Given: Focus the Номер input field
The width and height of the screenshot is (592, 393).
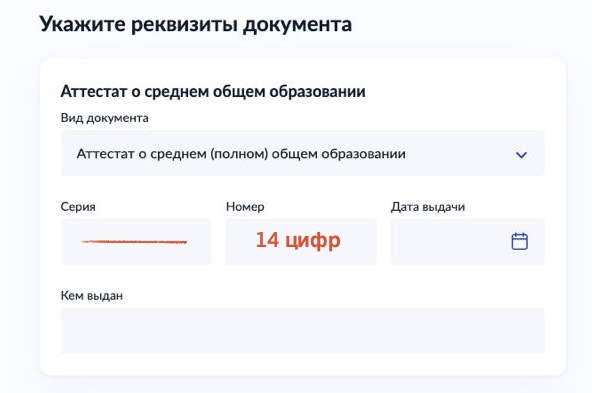Looking at the screenshot, I should pyautogui.click(x=301, y=242).
